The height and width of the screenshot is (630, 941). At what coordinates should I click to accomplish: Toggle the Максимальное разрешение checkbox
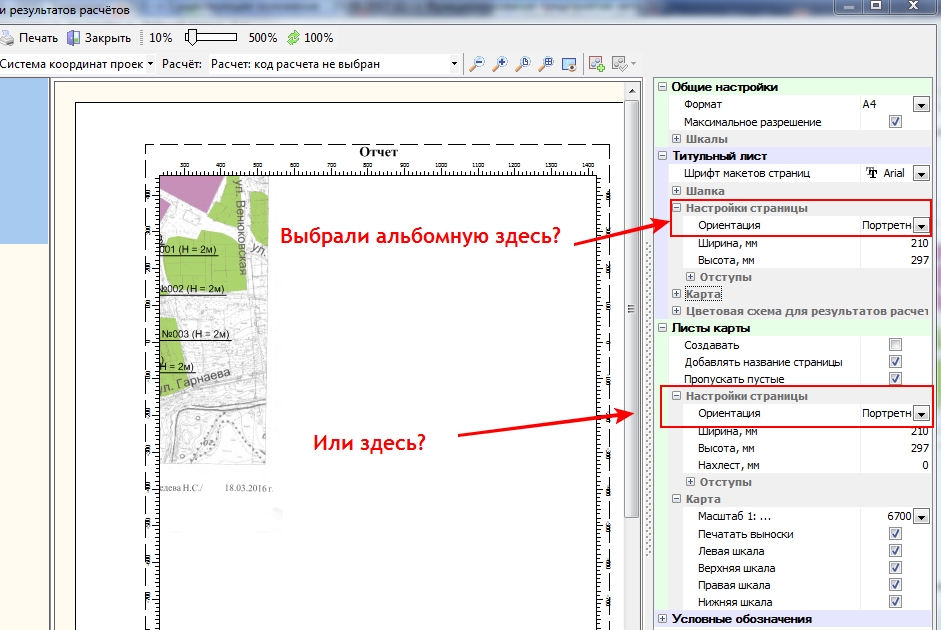click(x=895, y=122)
